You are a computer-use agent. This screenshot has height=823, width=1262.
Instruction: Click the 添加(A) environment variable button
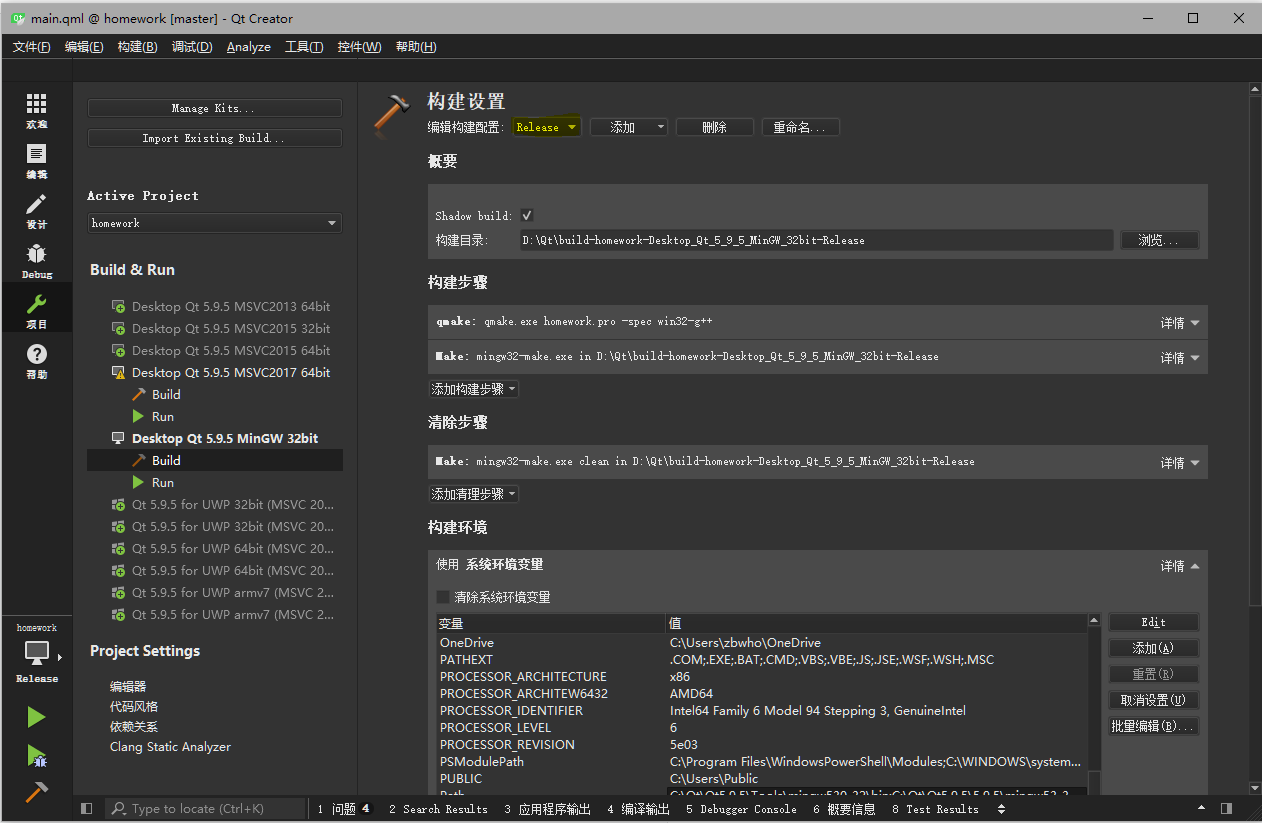click(1153, 648)
